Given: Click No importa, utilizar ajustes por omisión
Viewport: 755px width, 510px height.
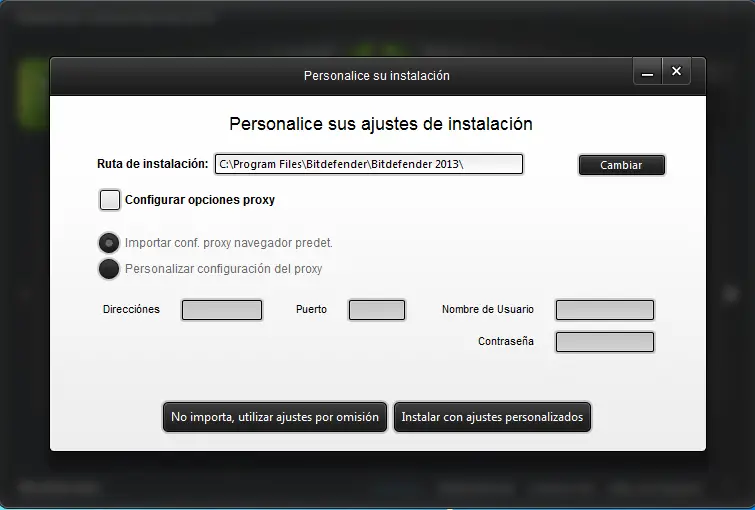Looking at the screenshot, I should (x=275, y=417).
